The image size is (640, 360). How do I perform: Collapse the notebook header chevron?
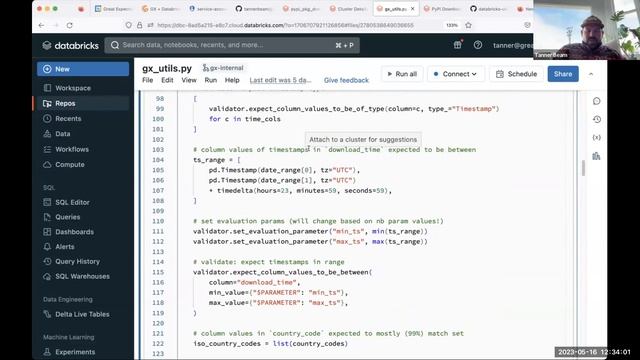click(x=591, y=74)
